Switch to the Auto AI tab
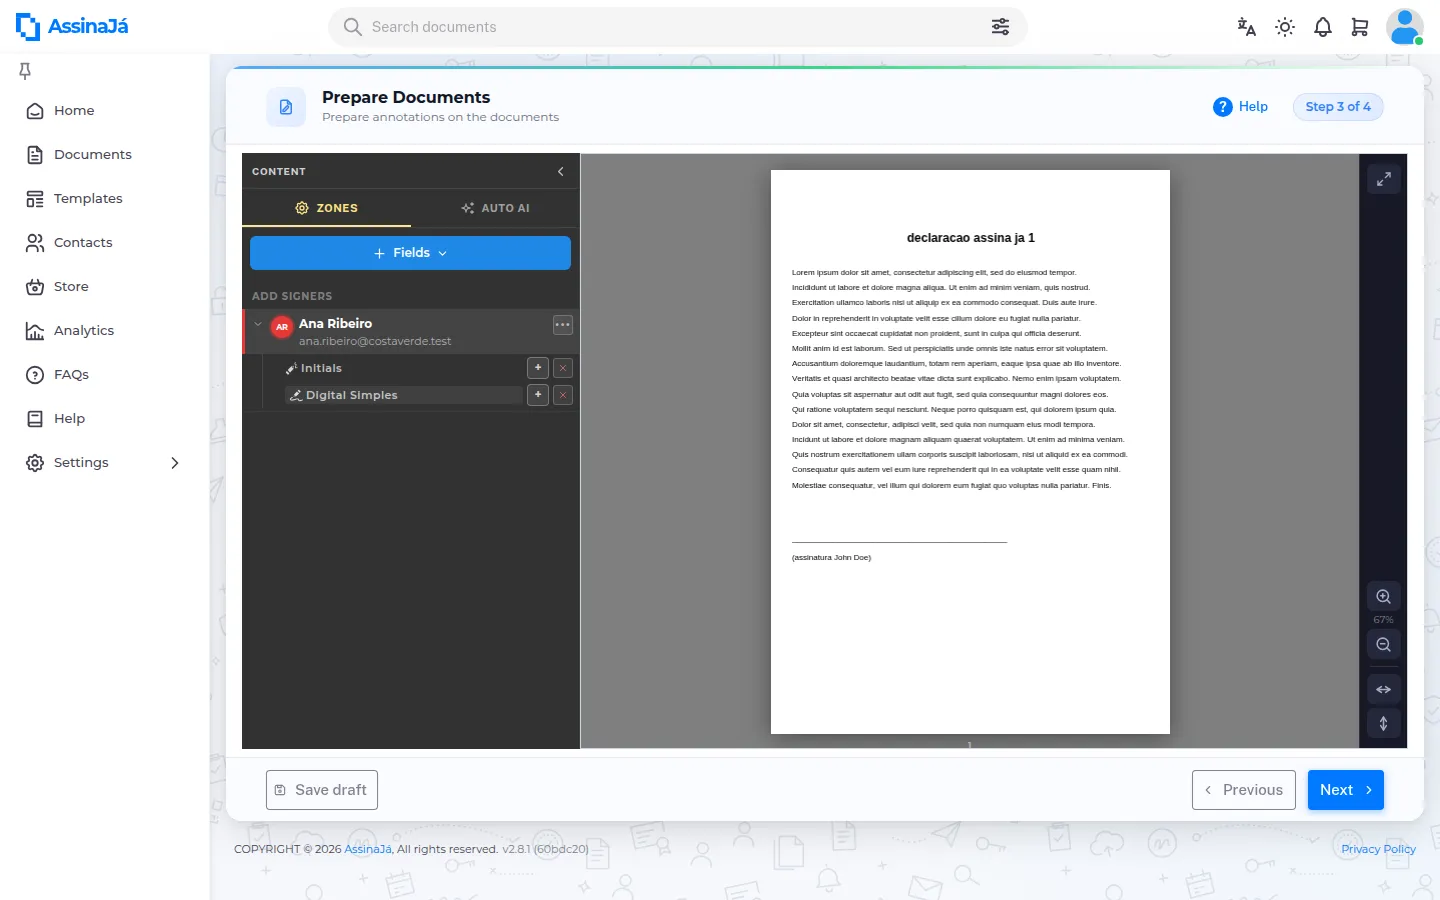Screen dimensions: 1440x900 (x=496, y=208)
